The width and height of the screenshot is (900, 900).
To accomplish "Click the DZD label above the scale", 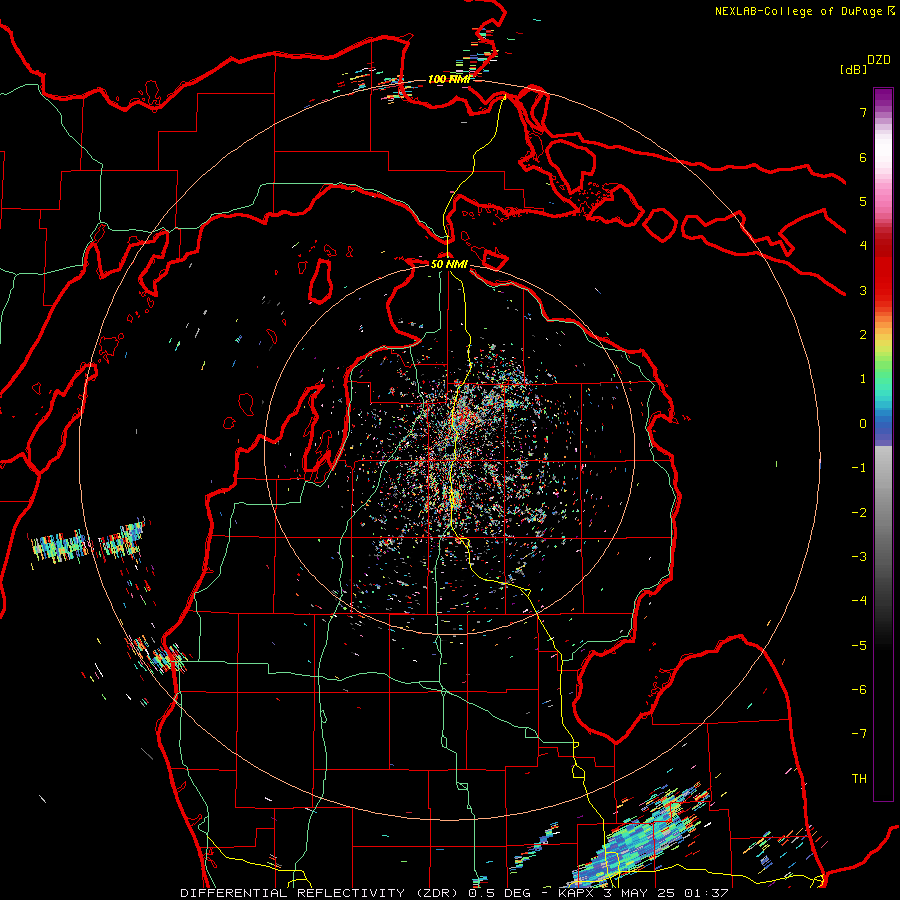I will tap(879, 60).
